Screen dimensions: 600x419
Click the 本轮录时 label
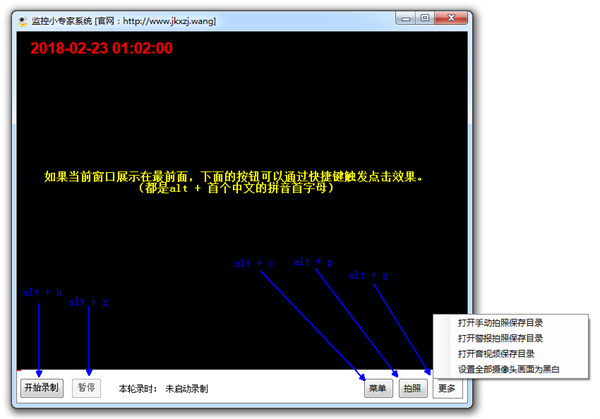pos(138,388)
